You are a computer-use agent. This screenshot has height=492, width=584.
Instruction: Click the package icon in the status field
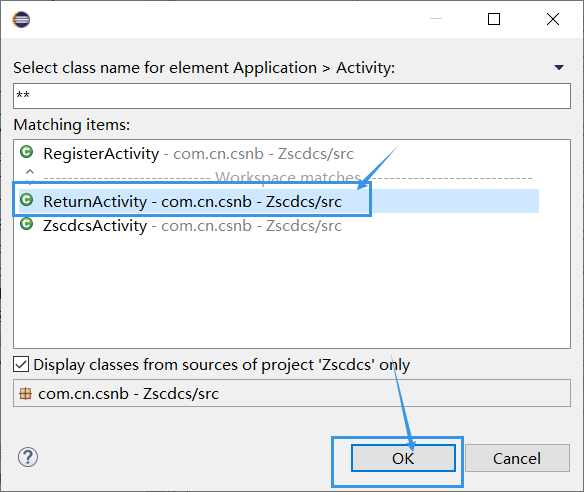[25, 394]
